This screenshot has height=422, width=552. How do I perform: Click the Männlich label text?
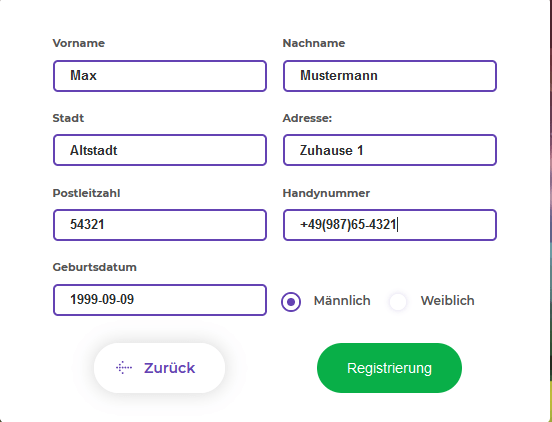(342, 301)
